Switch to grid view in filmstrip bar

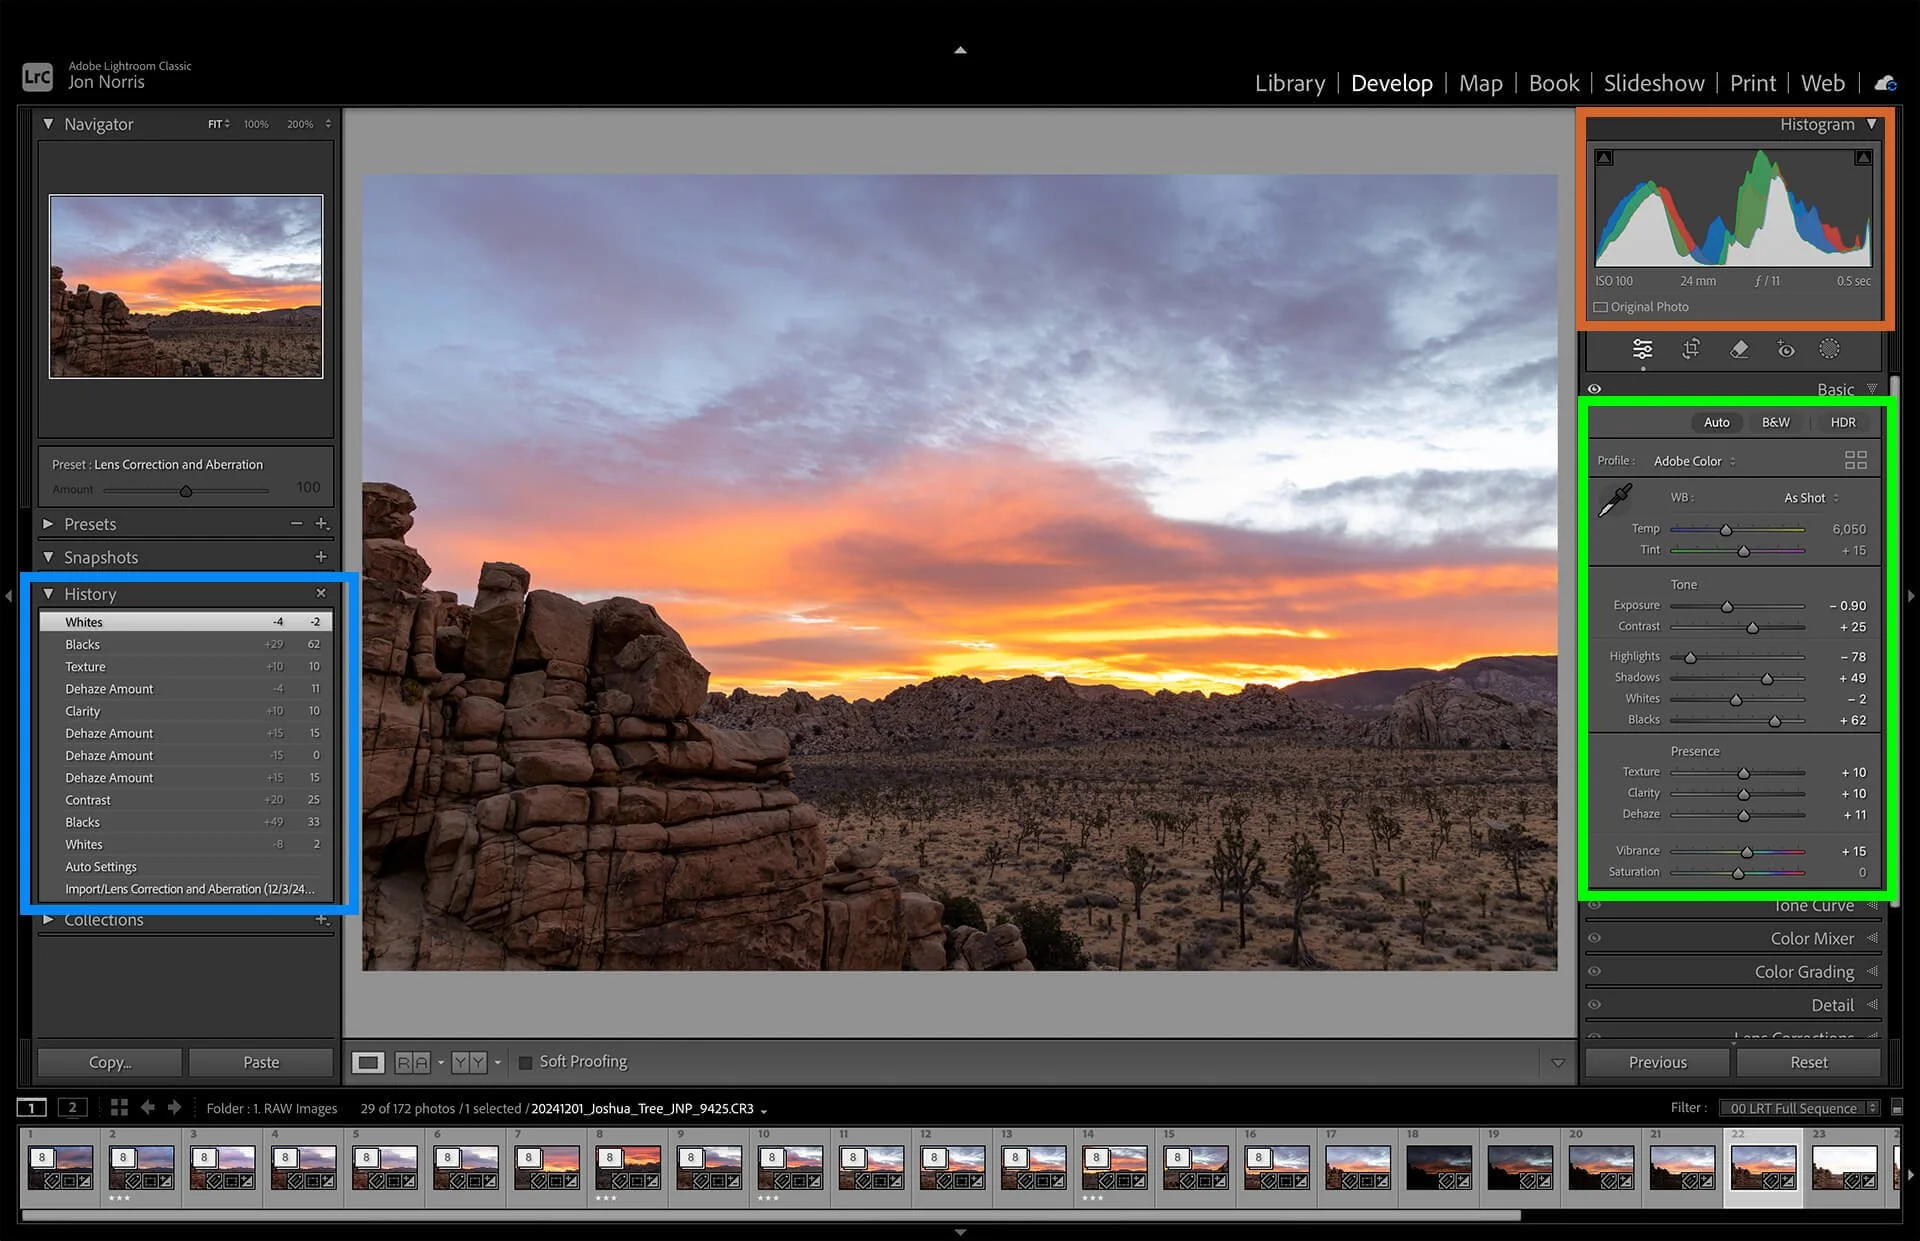pos(119,1107)
